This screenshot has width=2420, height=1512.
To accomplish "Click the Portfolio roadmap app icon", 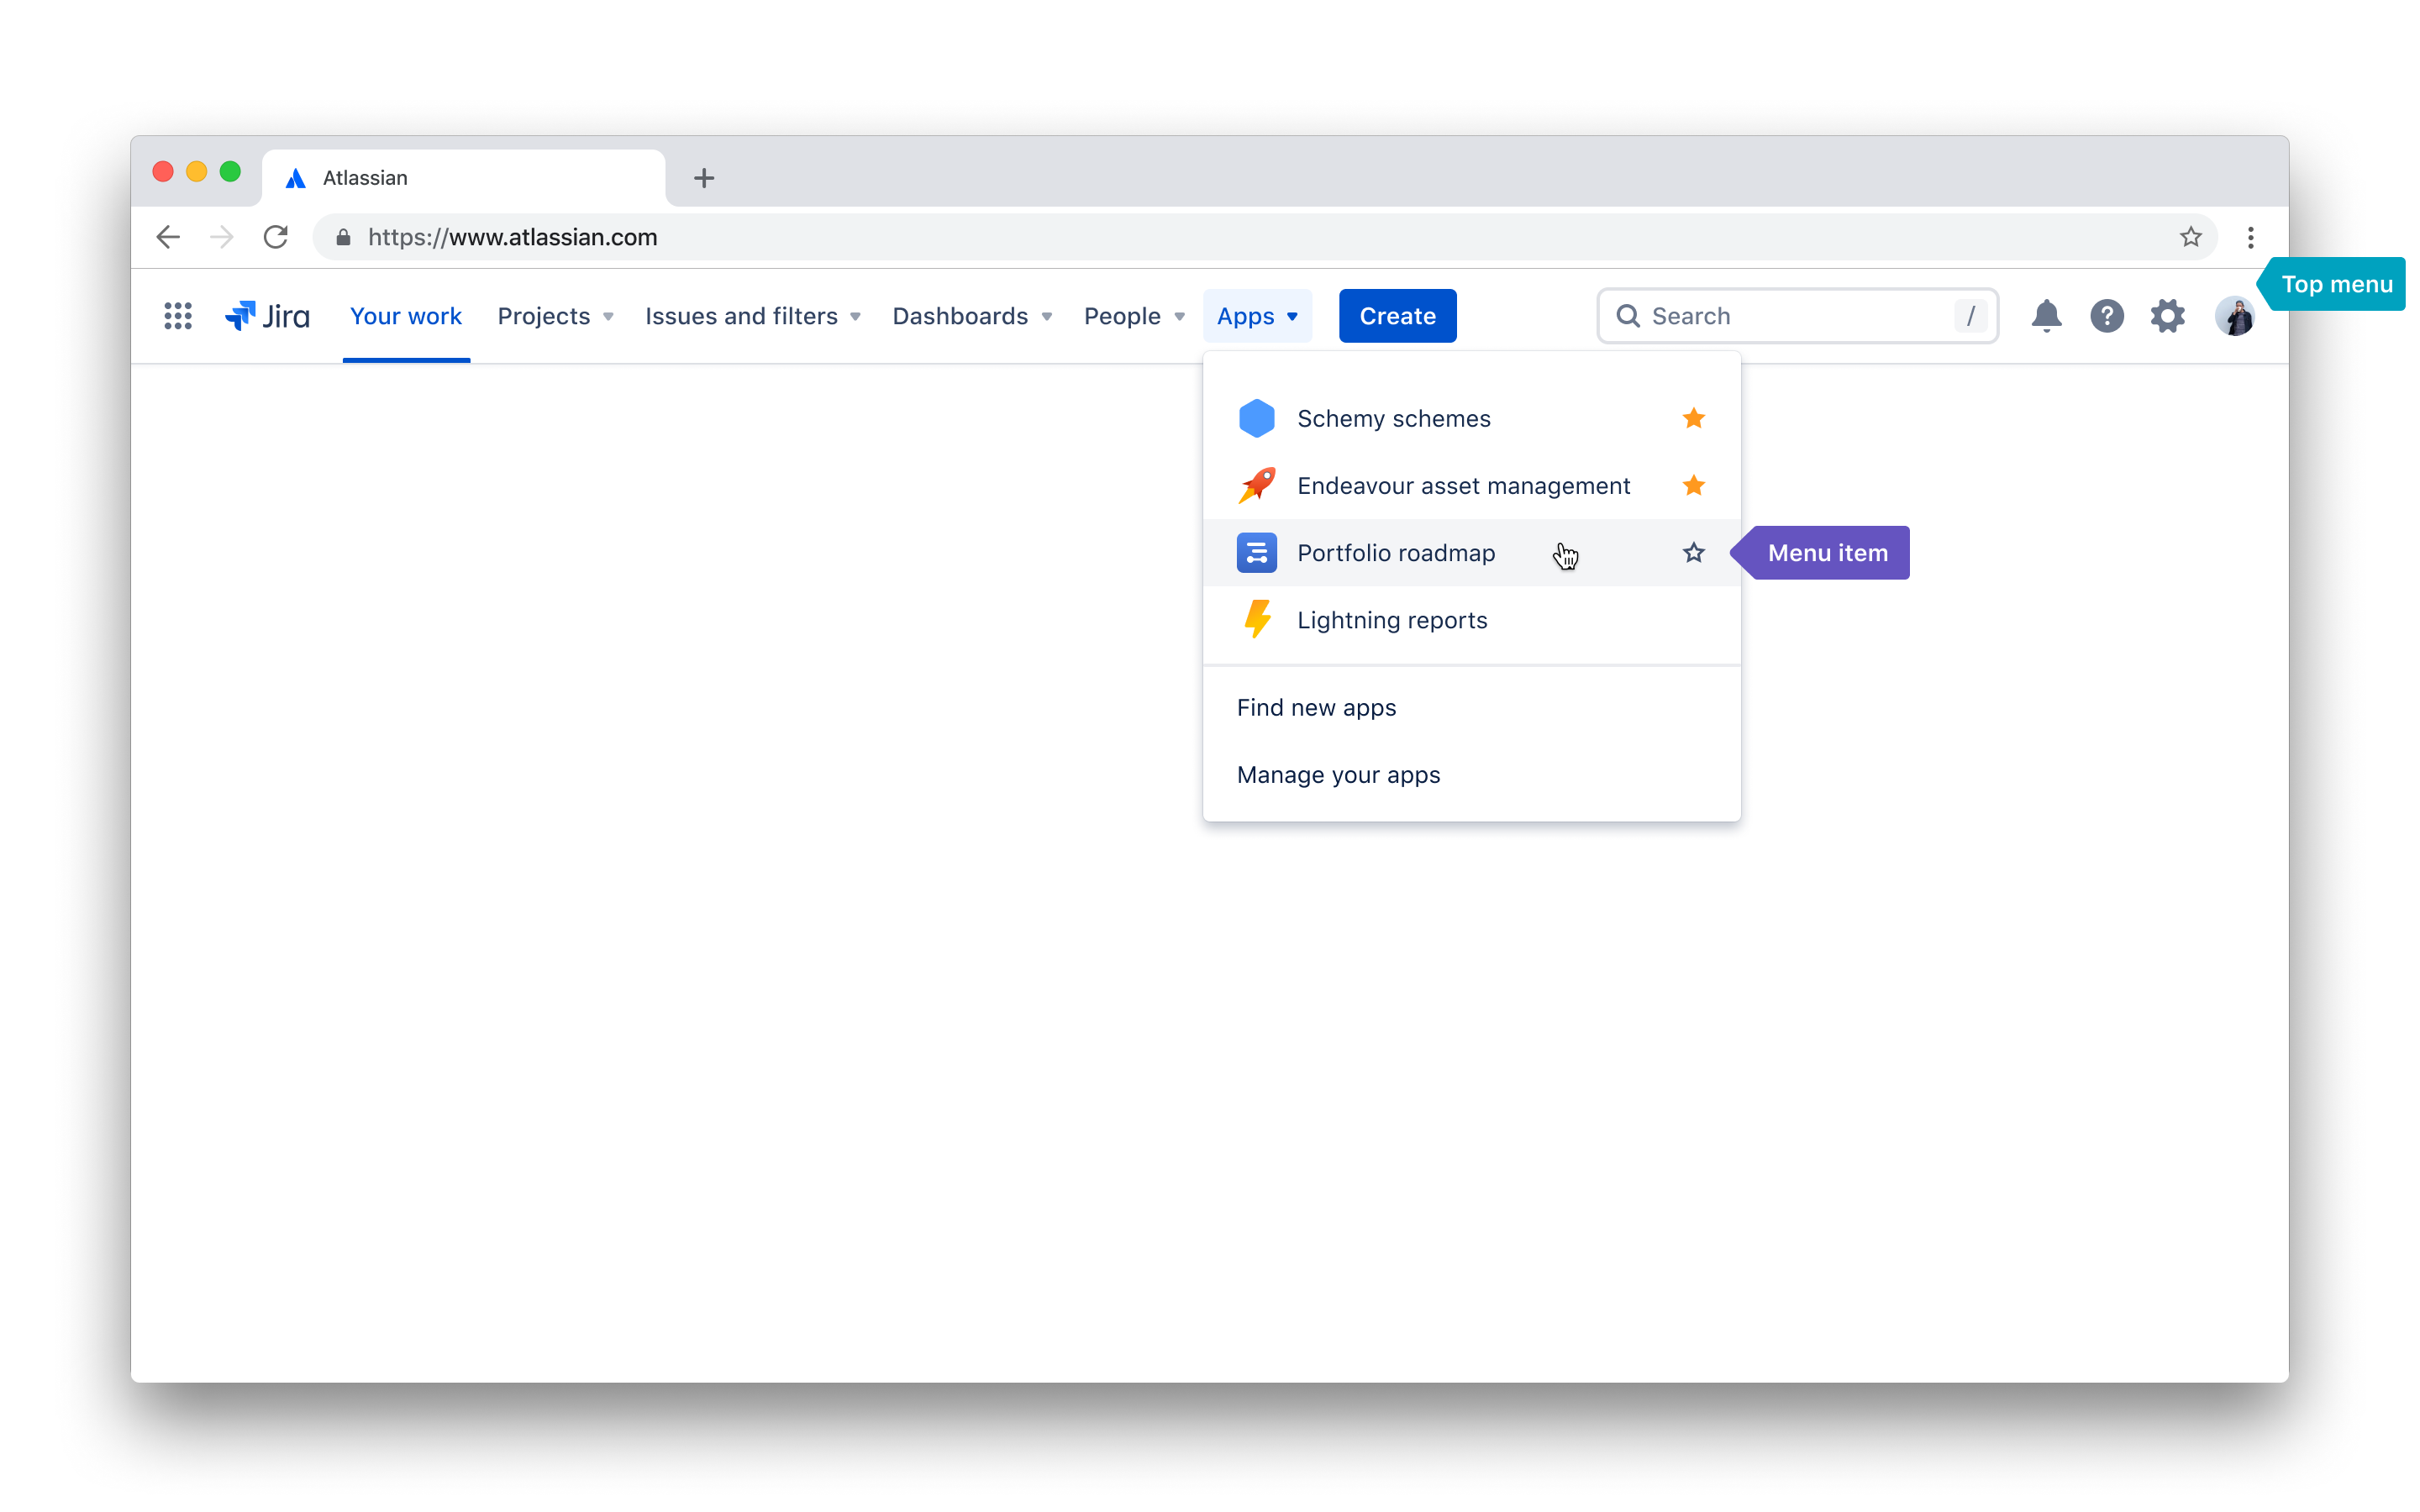I will tap(1256, 552).
